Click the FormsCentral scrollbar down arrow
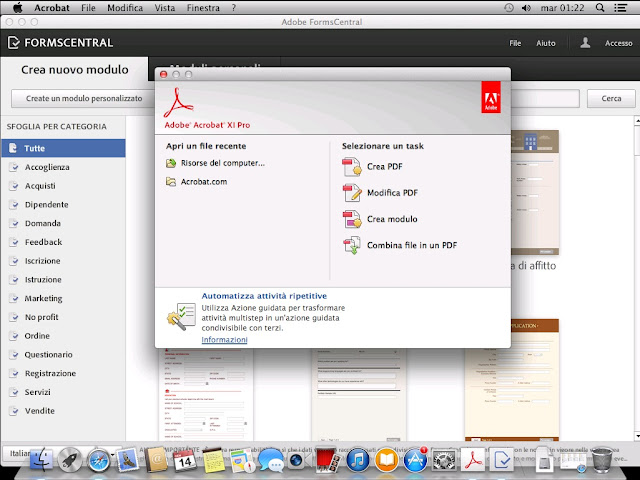The image size is (640, 480). tap(637, 436)
